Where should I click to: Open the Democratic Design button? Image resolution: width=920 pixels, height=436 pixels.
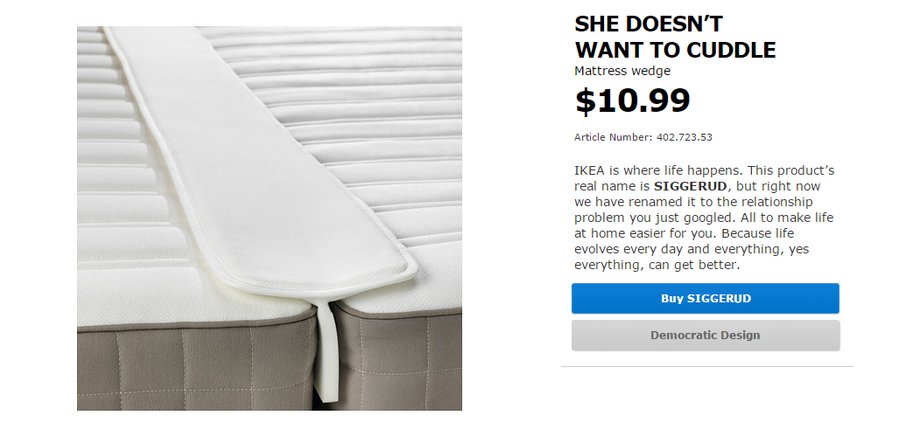[x=705, y=336]
